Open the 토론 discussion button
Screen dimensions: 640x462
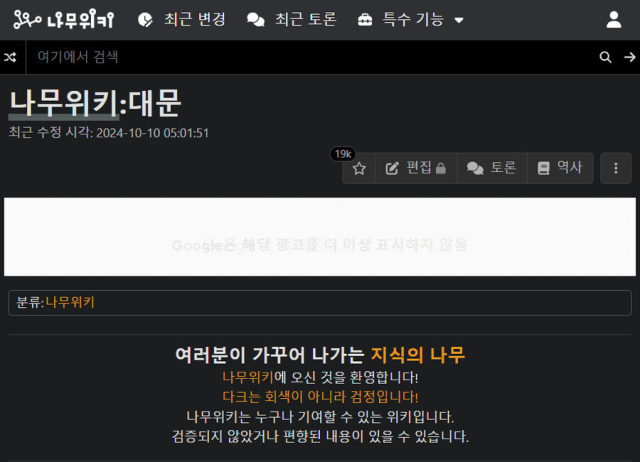491,168
